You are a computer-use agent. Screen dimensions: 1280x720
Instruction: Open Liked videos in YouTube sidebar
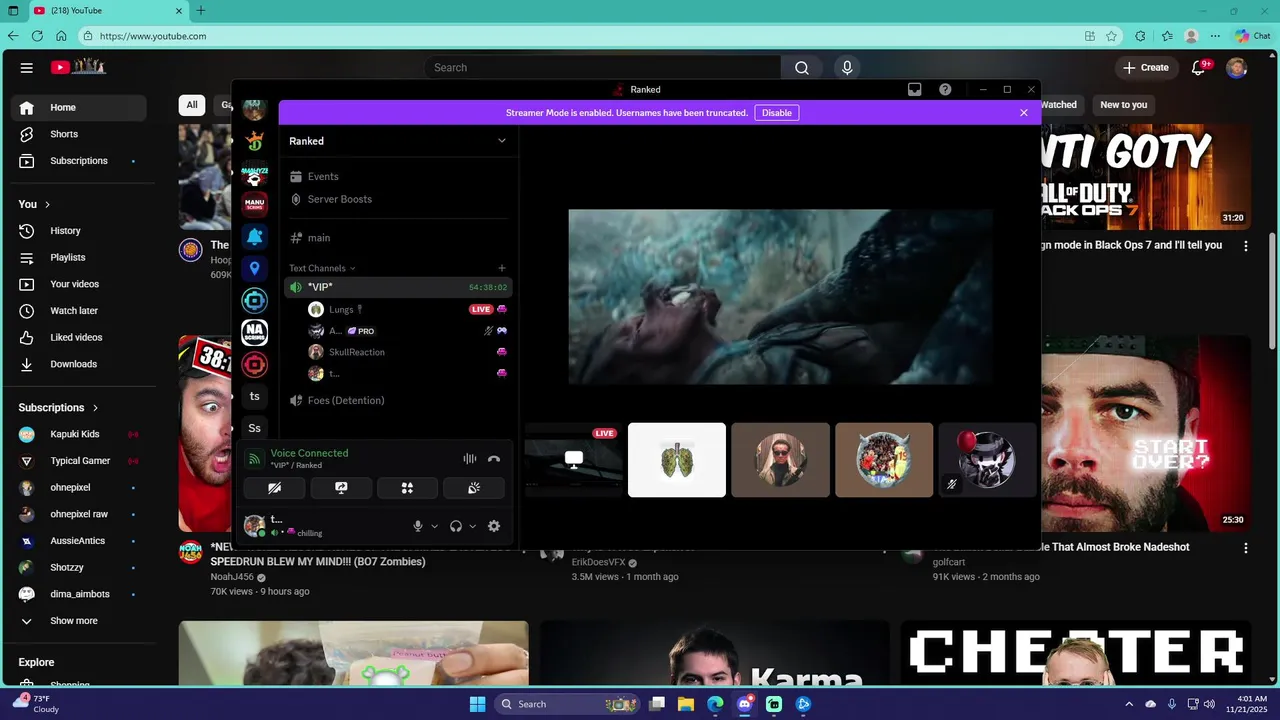pyautogui.click(x=79, y=338)
